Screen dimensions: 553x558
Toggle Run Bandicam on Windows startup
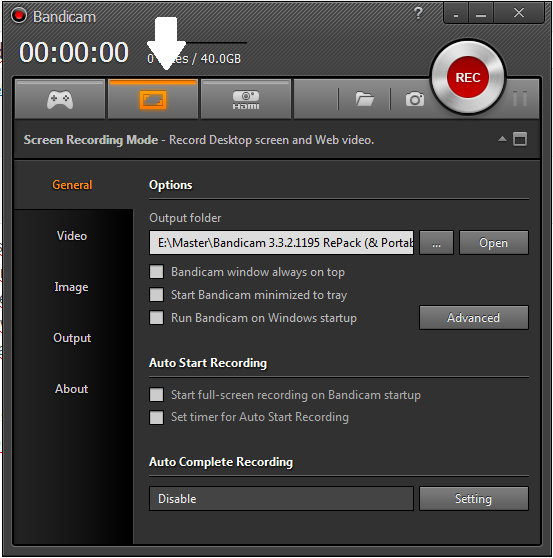[x=157, y=318]
